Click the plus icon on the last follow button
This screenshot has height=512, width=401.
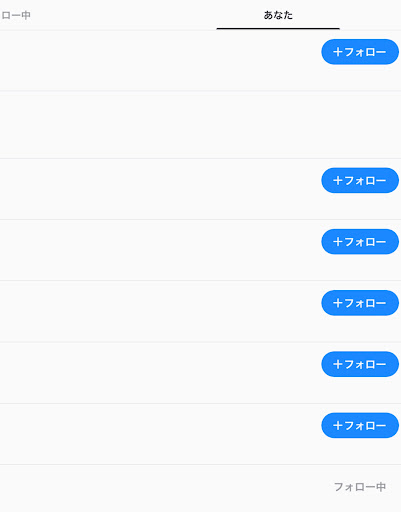[x=338, y=425]
